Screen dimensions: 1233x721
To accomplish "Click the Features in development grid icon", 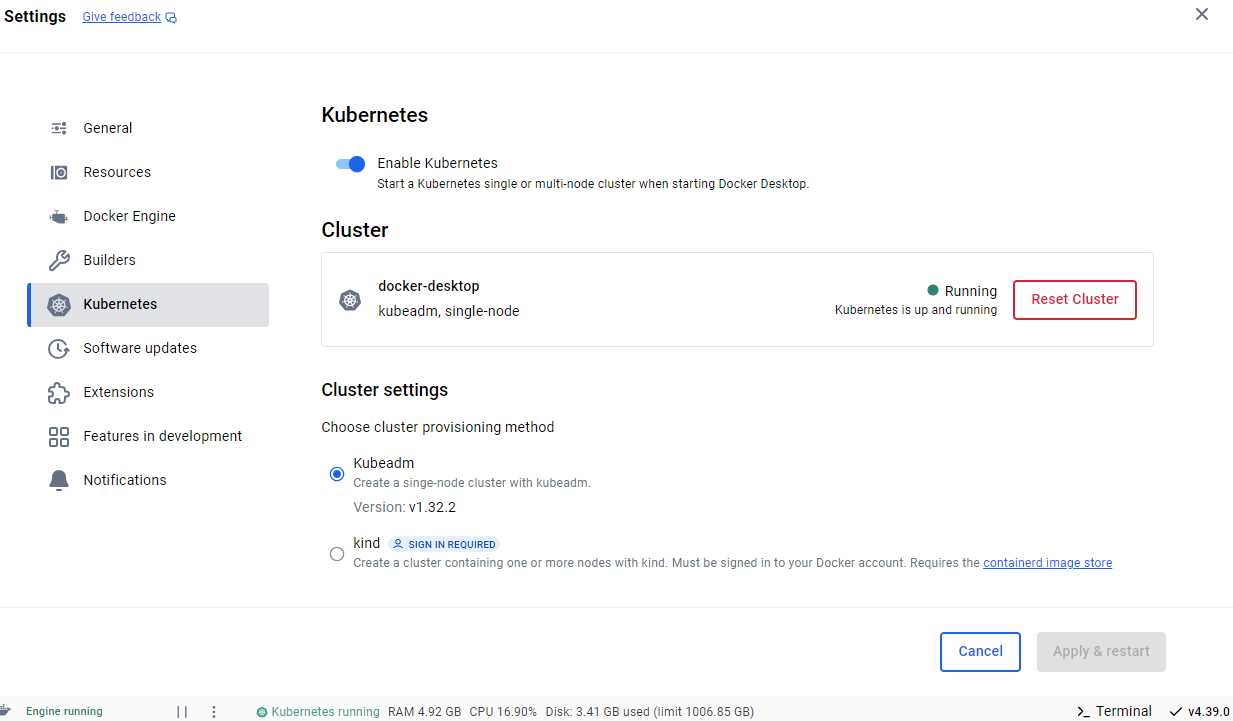I will [x=59, y=436].
